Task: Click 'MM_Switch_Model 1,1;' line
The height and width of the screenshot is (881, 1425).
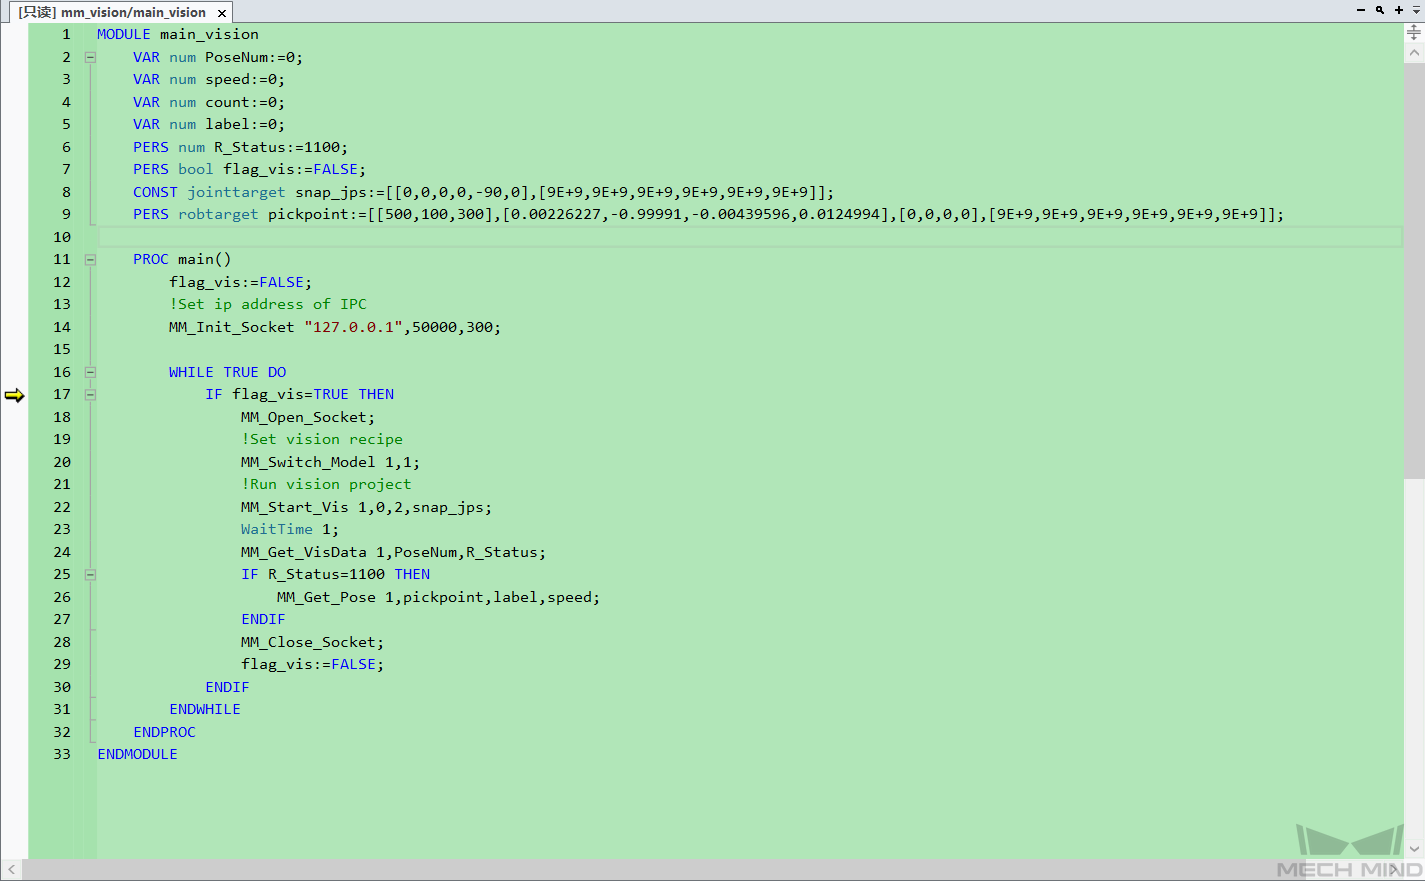Action: (331, 462)
